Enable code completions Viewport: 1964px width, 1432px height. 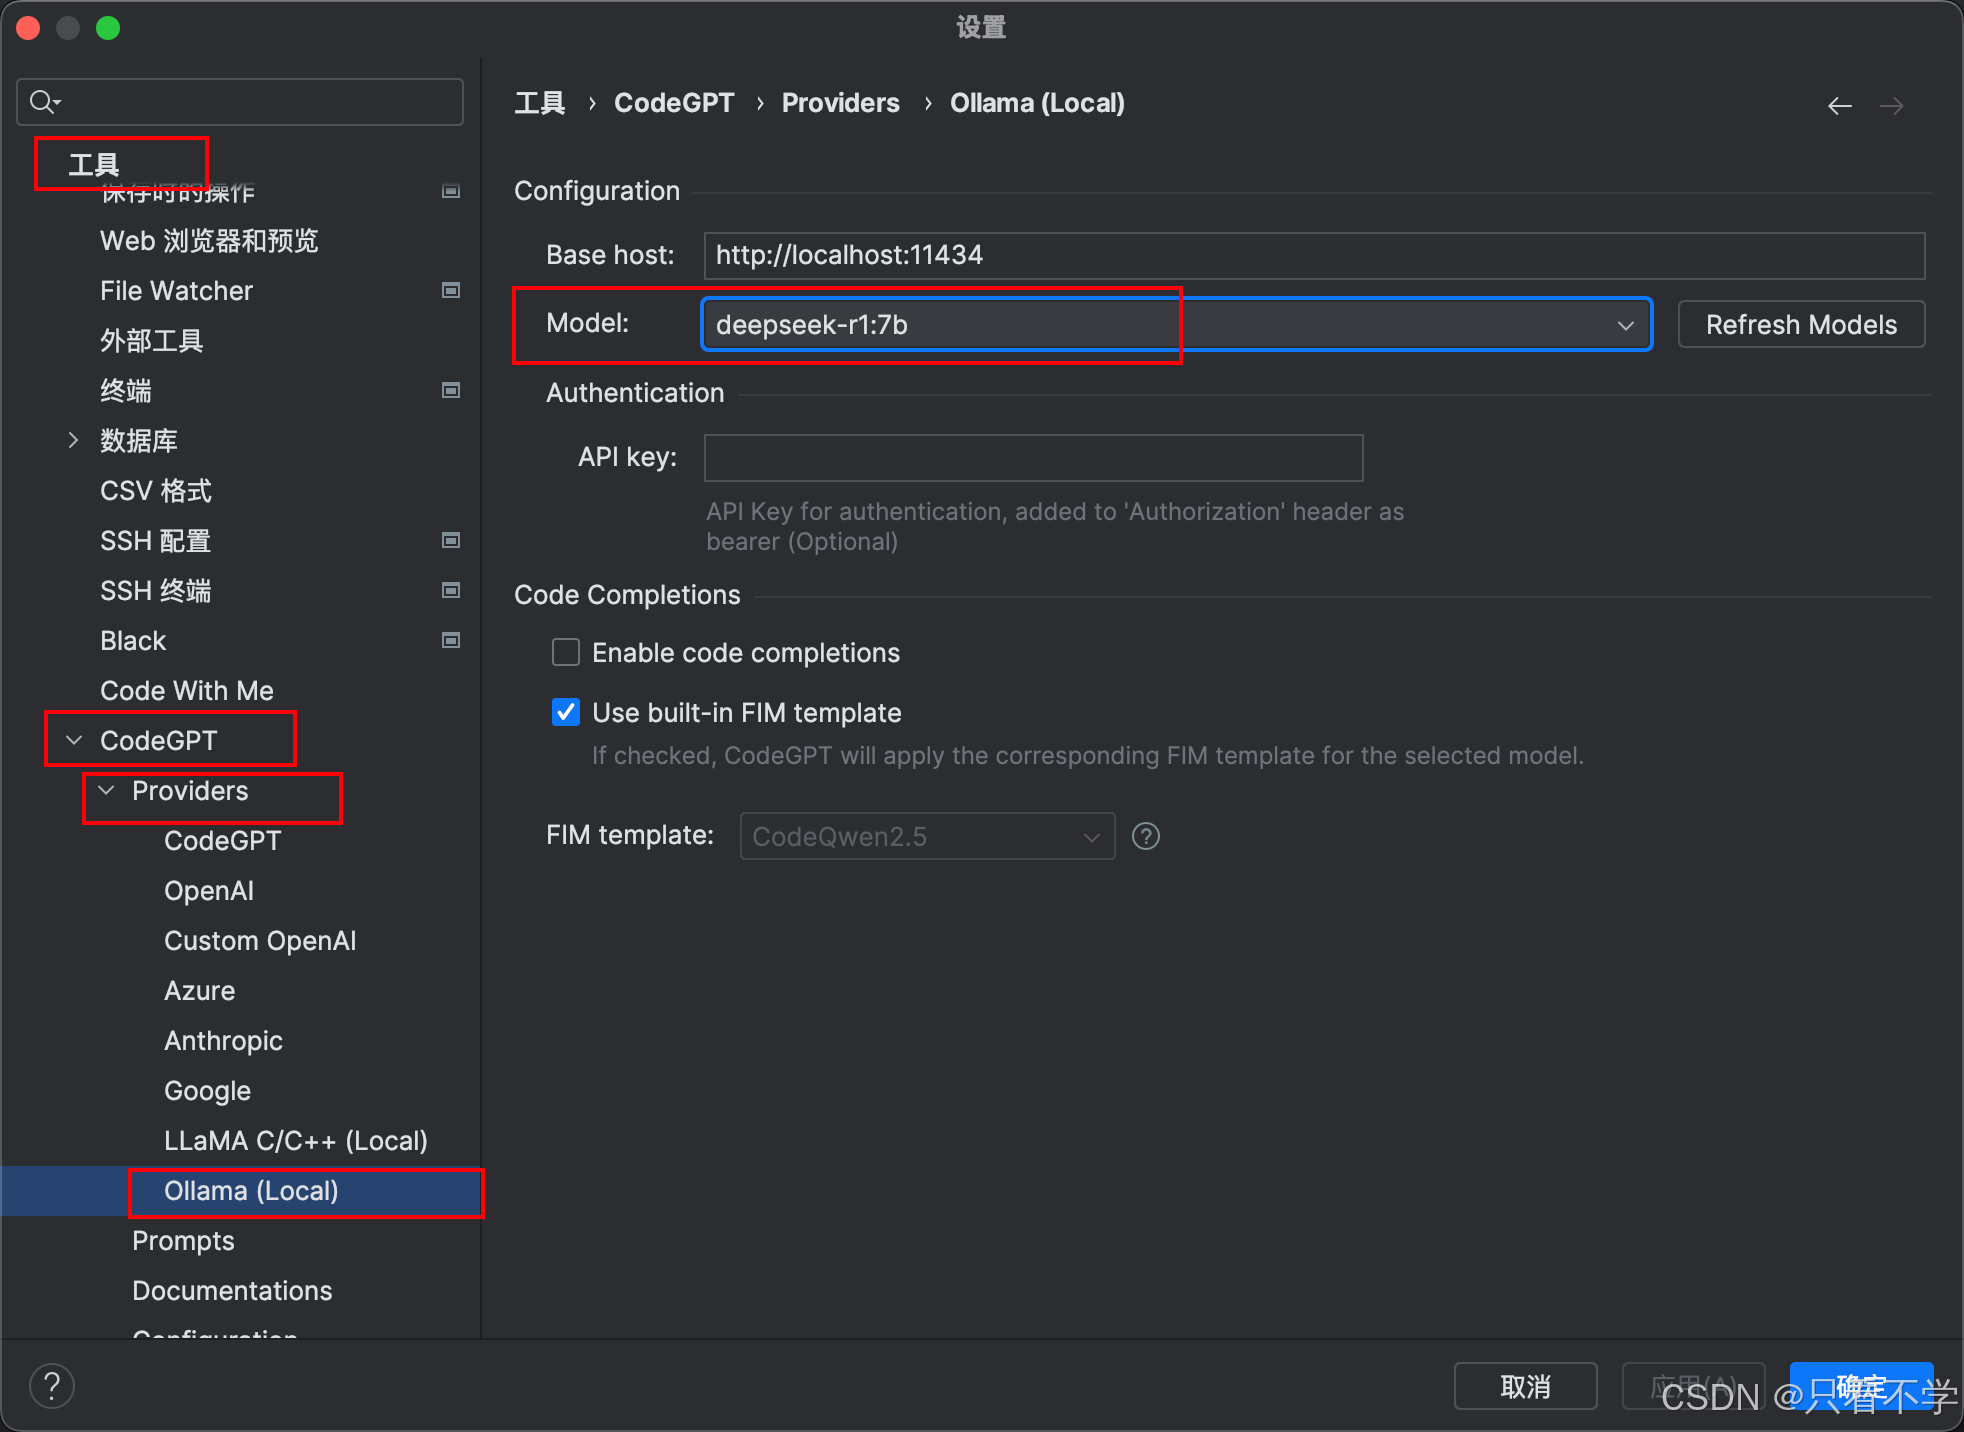(x=565, y=652)
